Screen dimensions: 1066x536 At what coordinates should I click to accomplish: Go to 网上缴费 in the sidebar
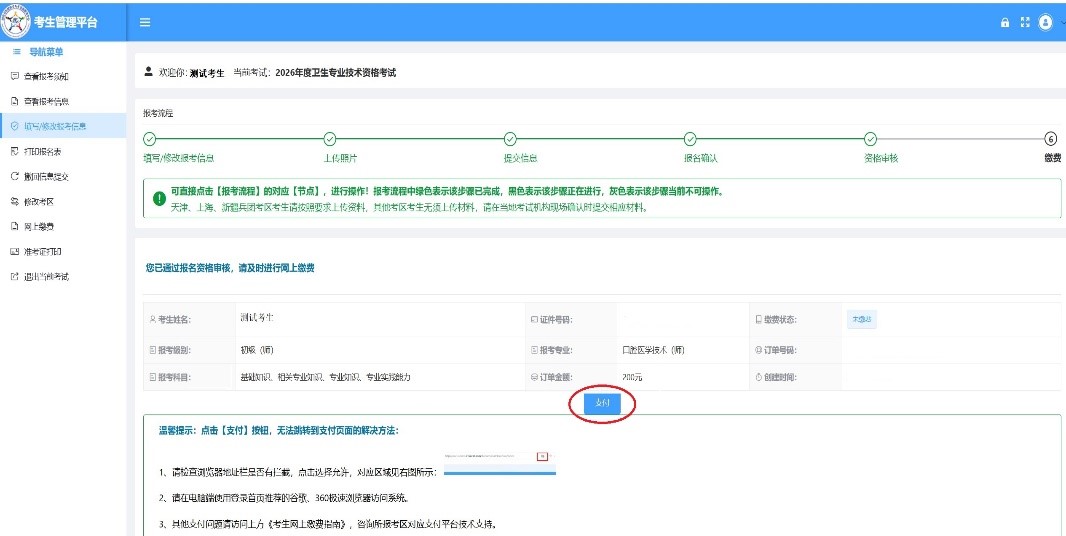[38, 227]
